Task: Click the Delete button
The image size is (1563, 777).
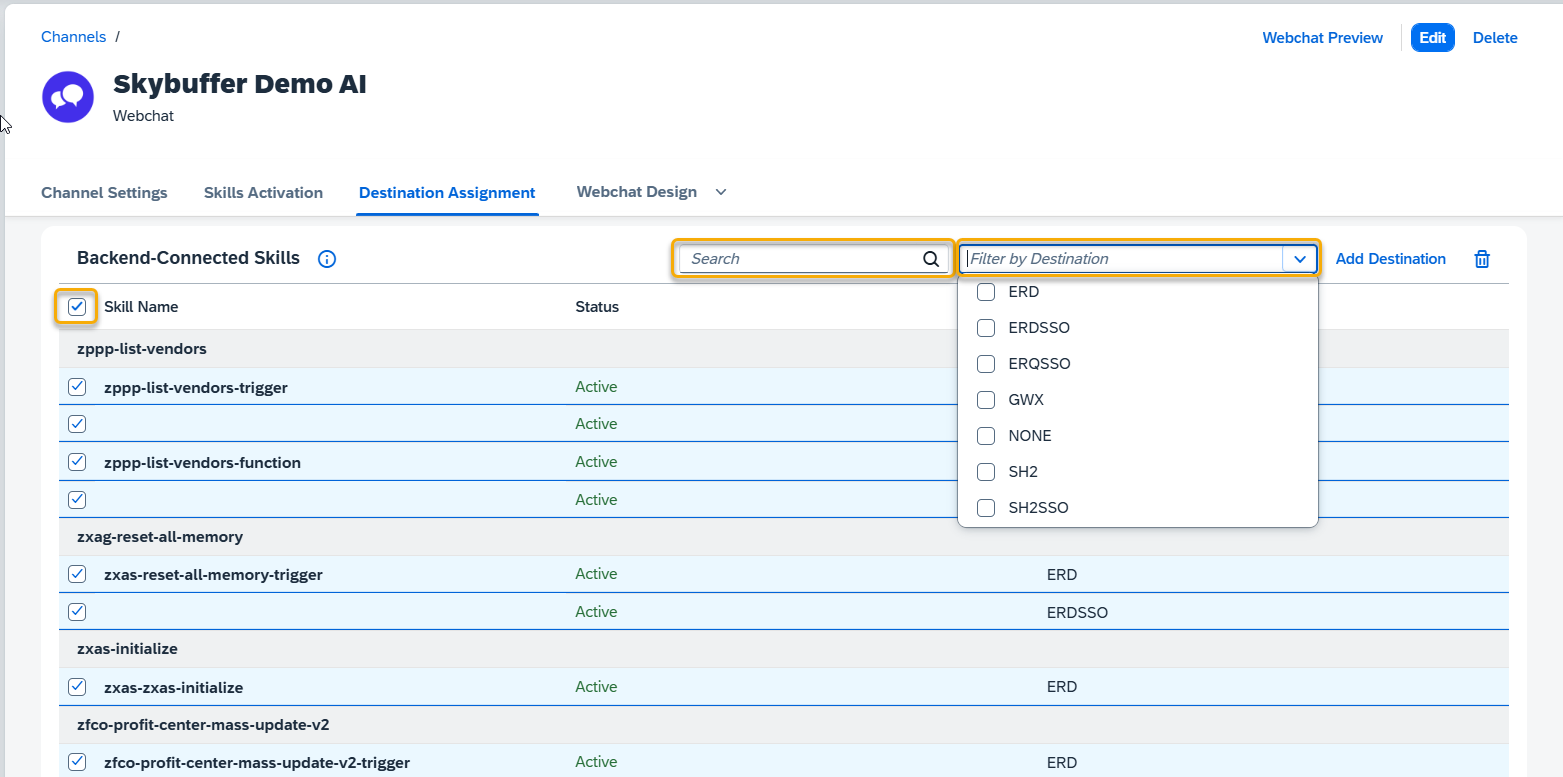Action: click(x=1495, y=38)
